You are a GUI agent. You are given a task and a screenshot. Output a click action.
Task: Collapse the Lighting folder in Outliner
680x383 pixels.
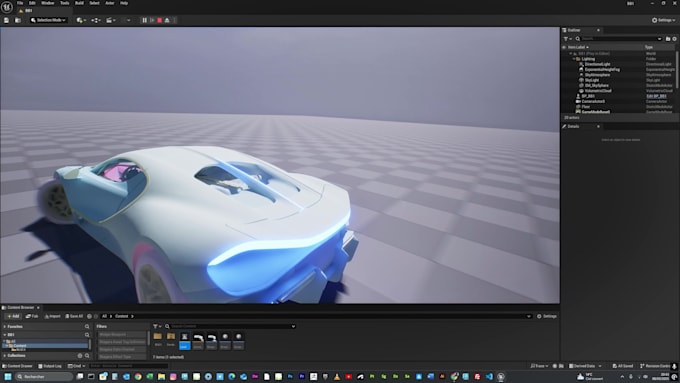coord(574,59)
